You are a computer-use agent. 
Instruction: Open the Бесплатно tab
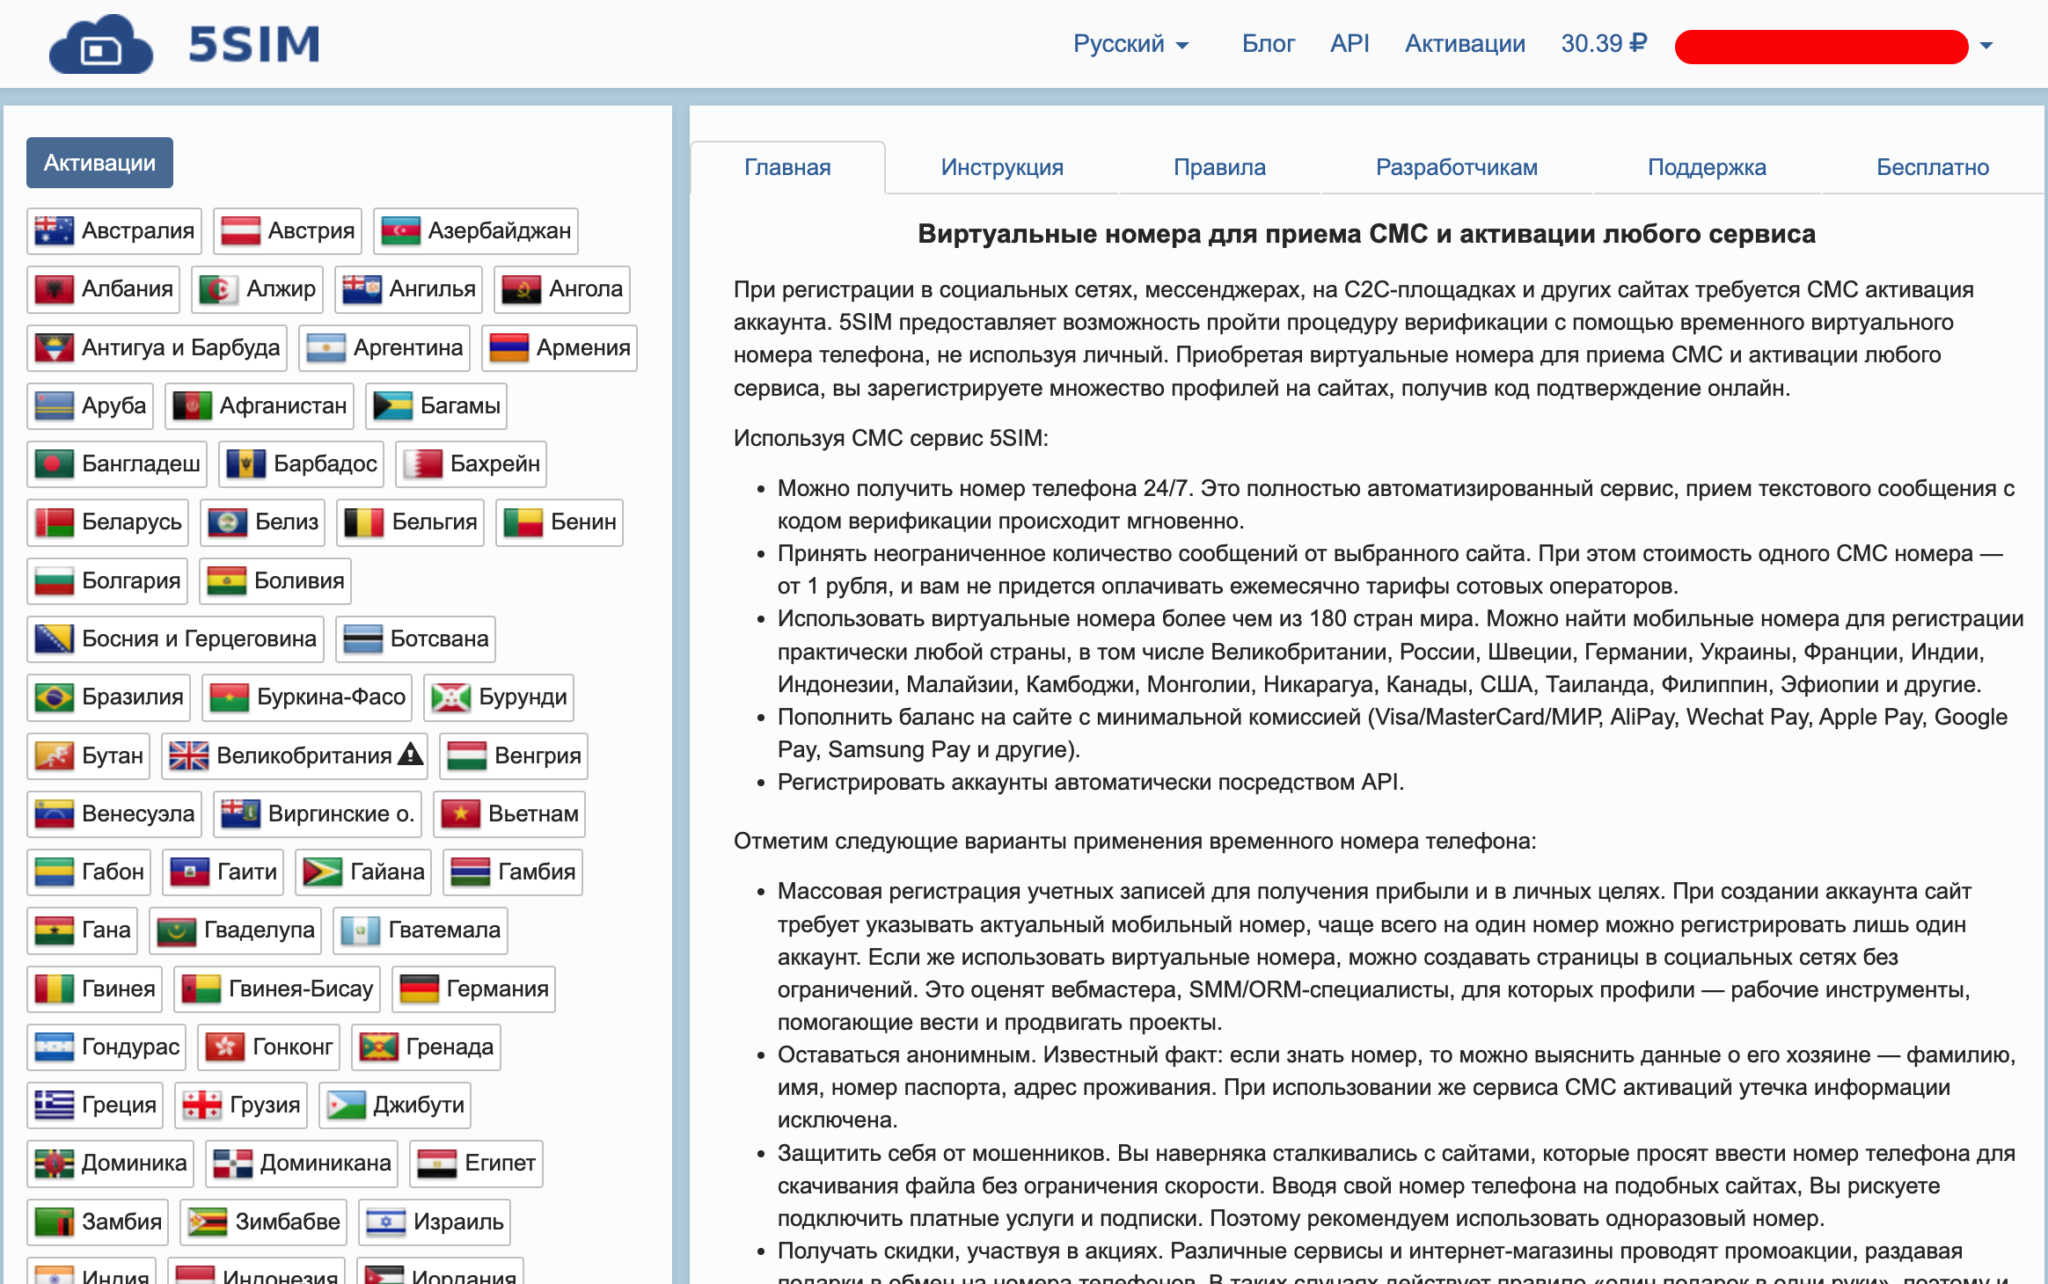(1932, 167)
